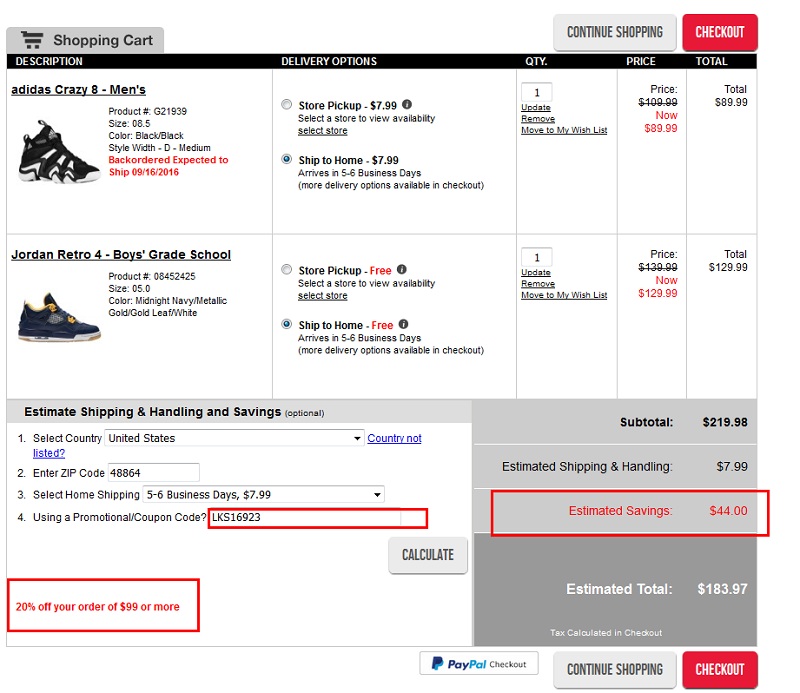Select Store Pickup Free for Jordan Retro 4
The image size is (800, 693).
(x=287, y=269)
